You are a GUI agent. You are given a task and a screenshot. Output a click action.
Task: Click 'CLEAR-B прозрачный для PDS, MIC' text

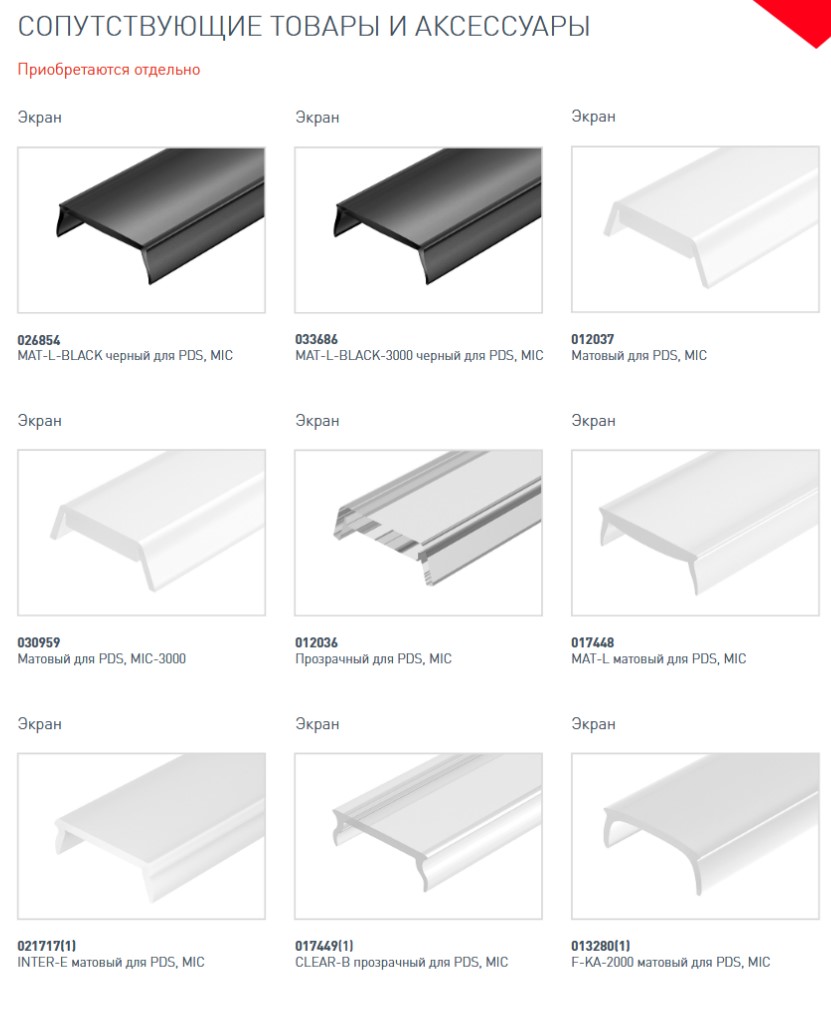tap(401, 962)
